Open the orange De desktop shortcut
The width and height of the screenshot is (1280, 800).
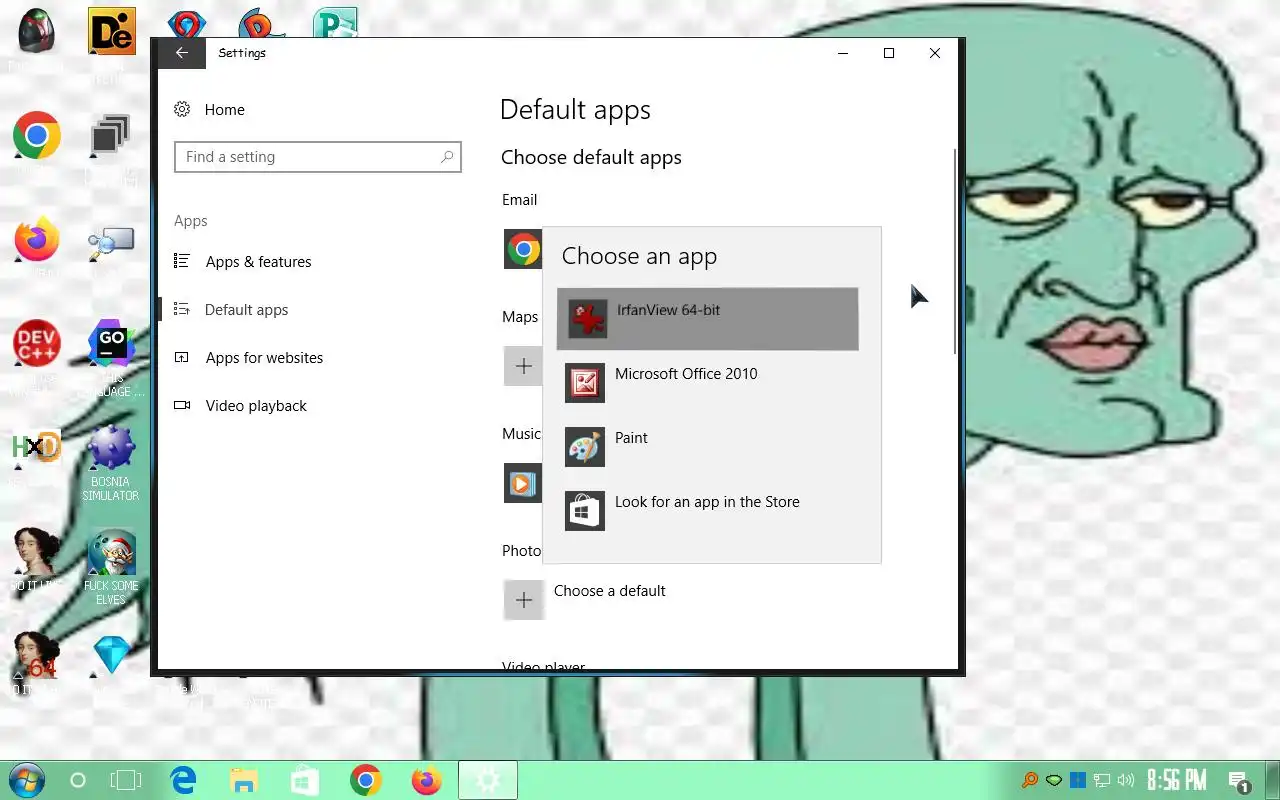(111, 32)
